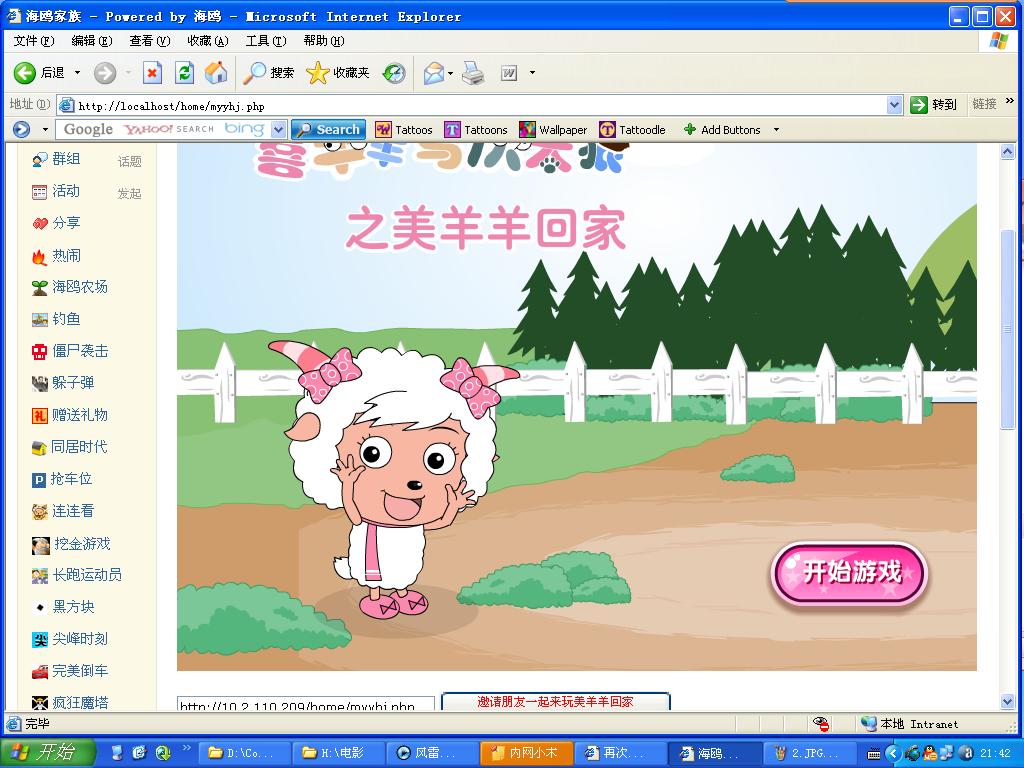This screenshot has width=1024, height=768.
Task: Open the back button history dropdown
Action: click(x=77, y=72)
